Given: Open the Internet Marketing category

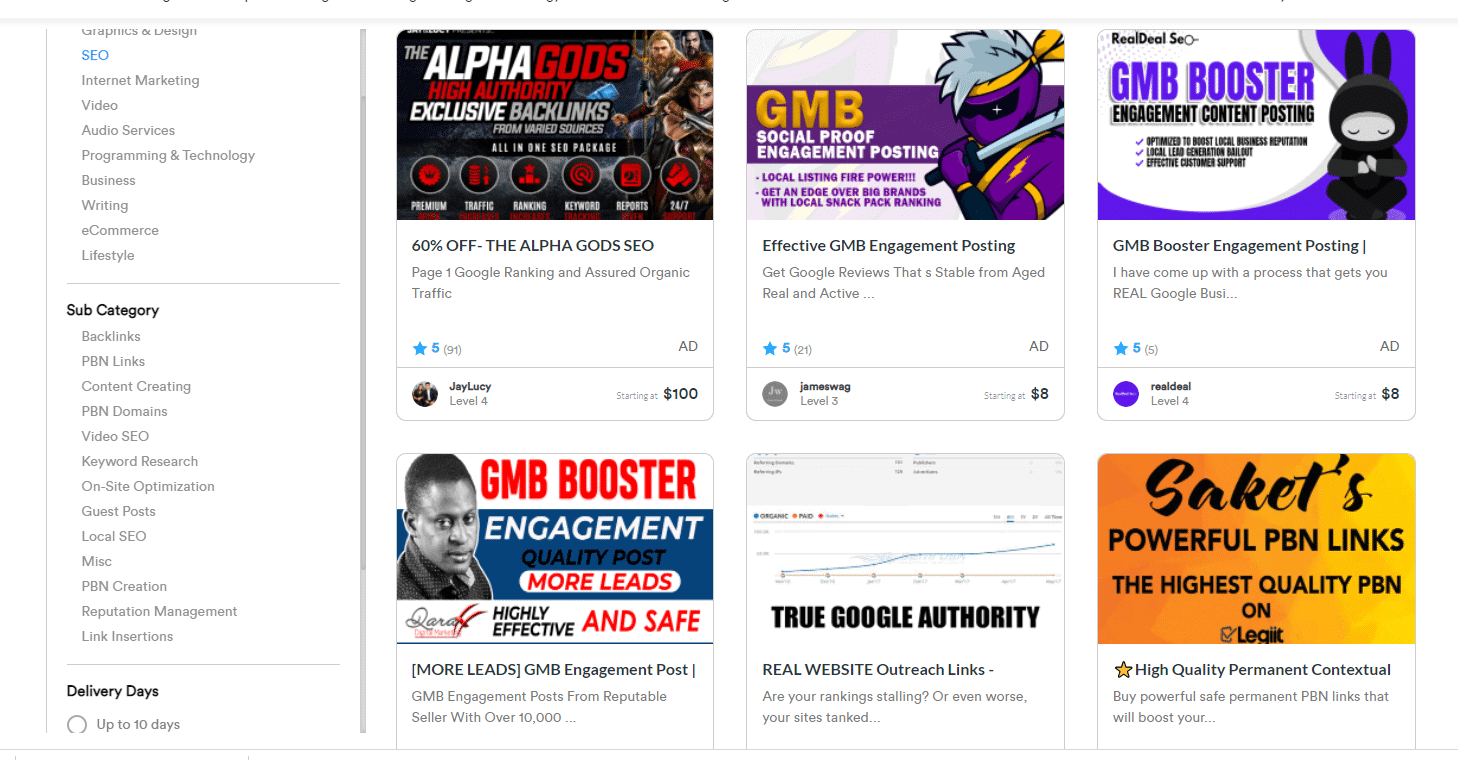Looking at the screenshot, I should pos(140,80).
